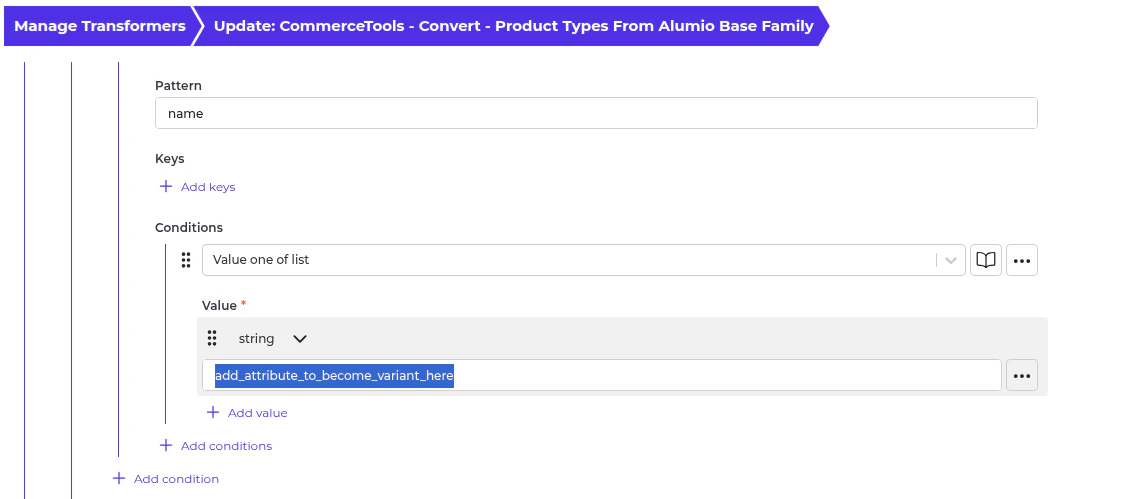Open the 'string' value type dropdown

(272, 339)
